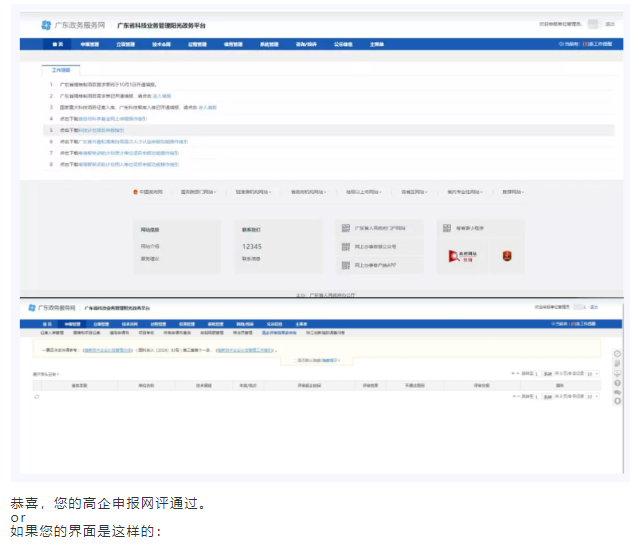The image size is (639, 548).
Task: Expand the 国务院部门网站 dropdown
Action: (198, 192)
